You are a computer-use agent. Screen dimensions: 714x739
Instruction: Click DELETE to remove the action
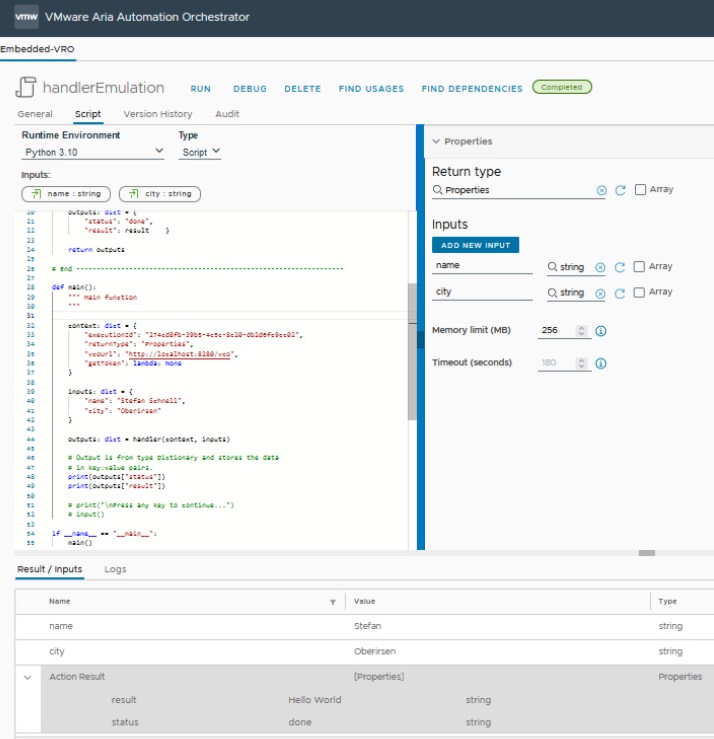303,89
